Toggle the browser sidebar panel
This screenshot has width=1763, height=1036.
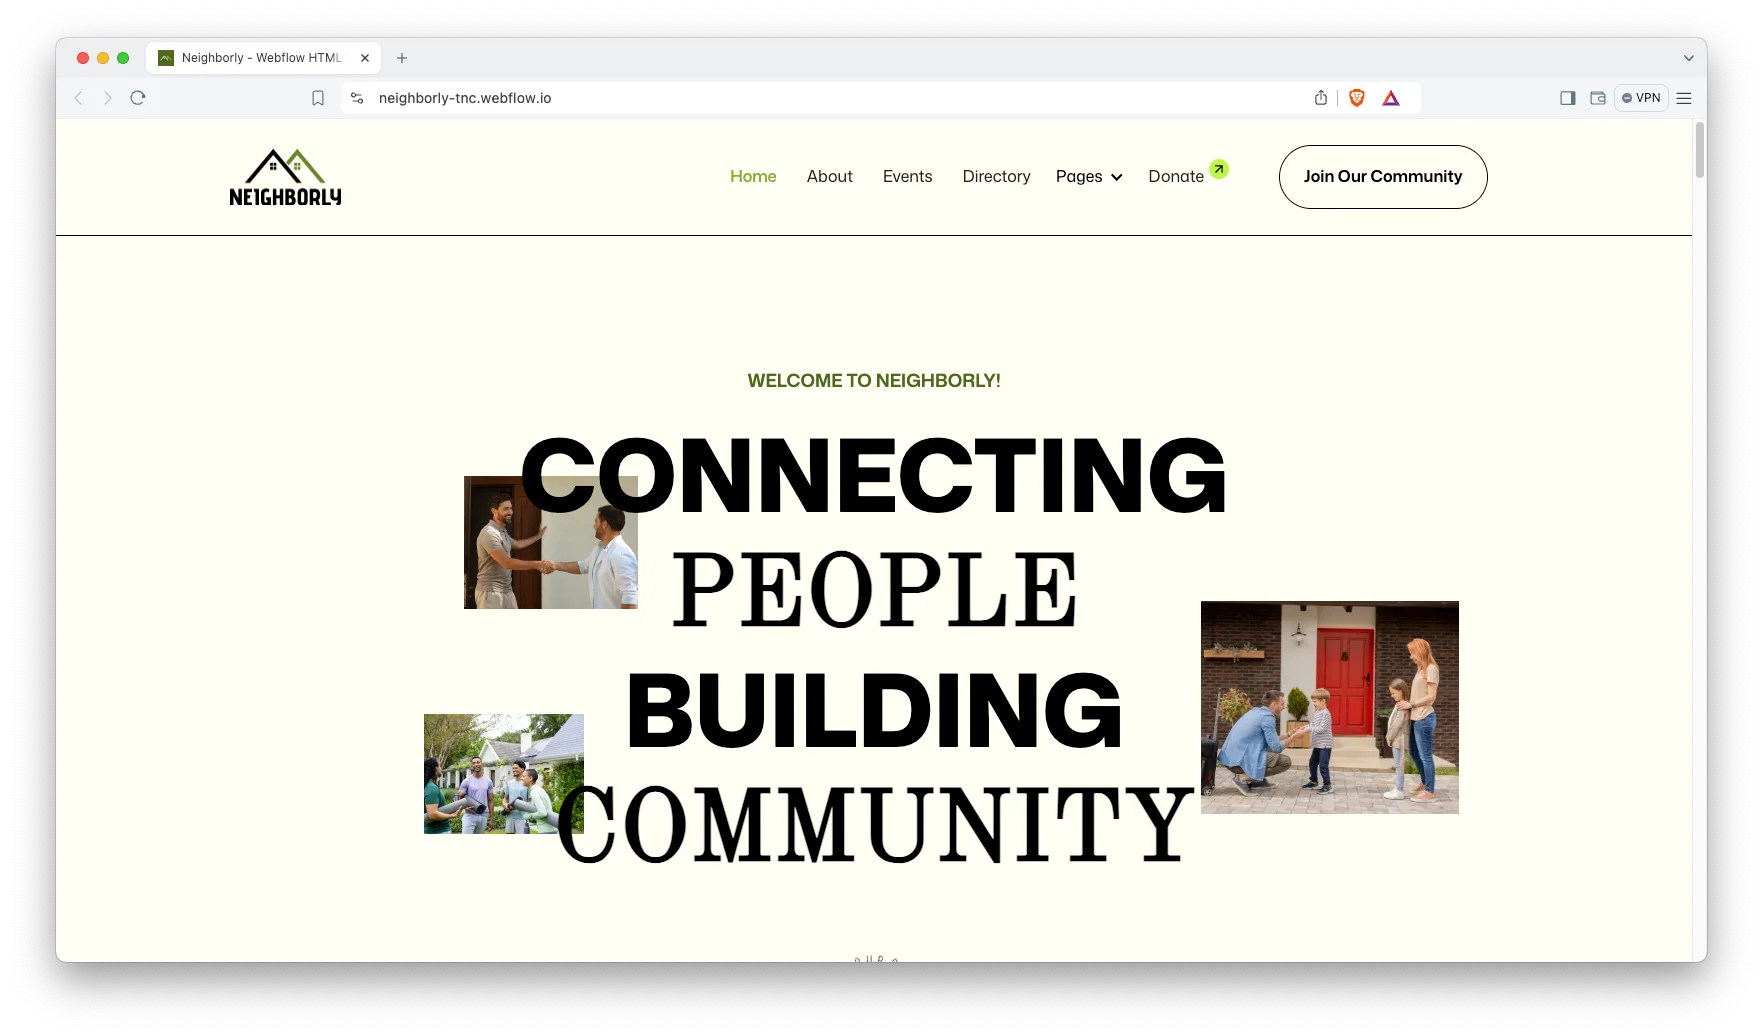click(x=1568, y=98)
